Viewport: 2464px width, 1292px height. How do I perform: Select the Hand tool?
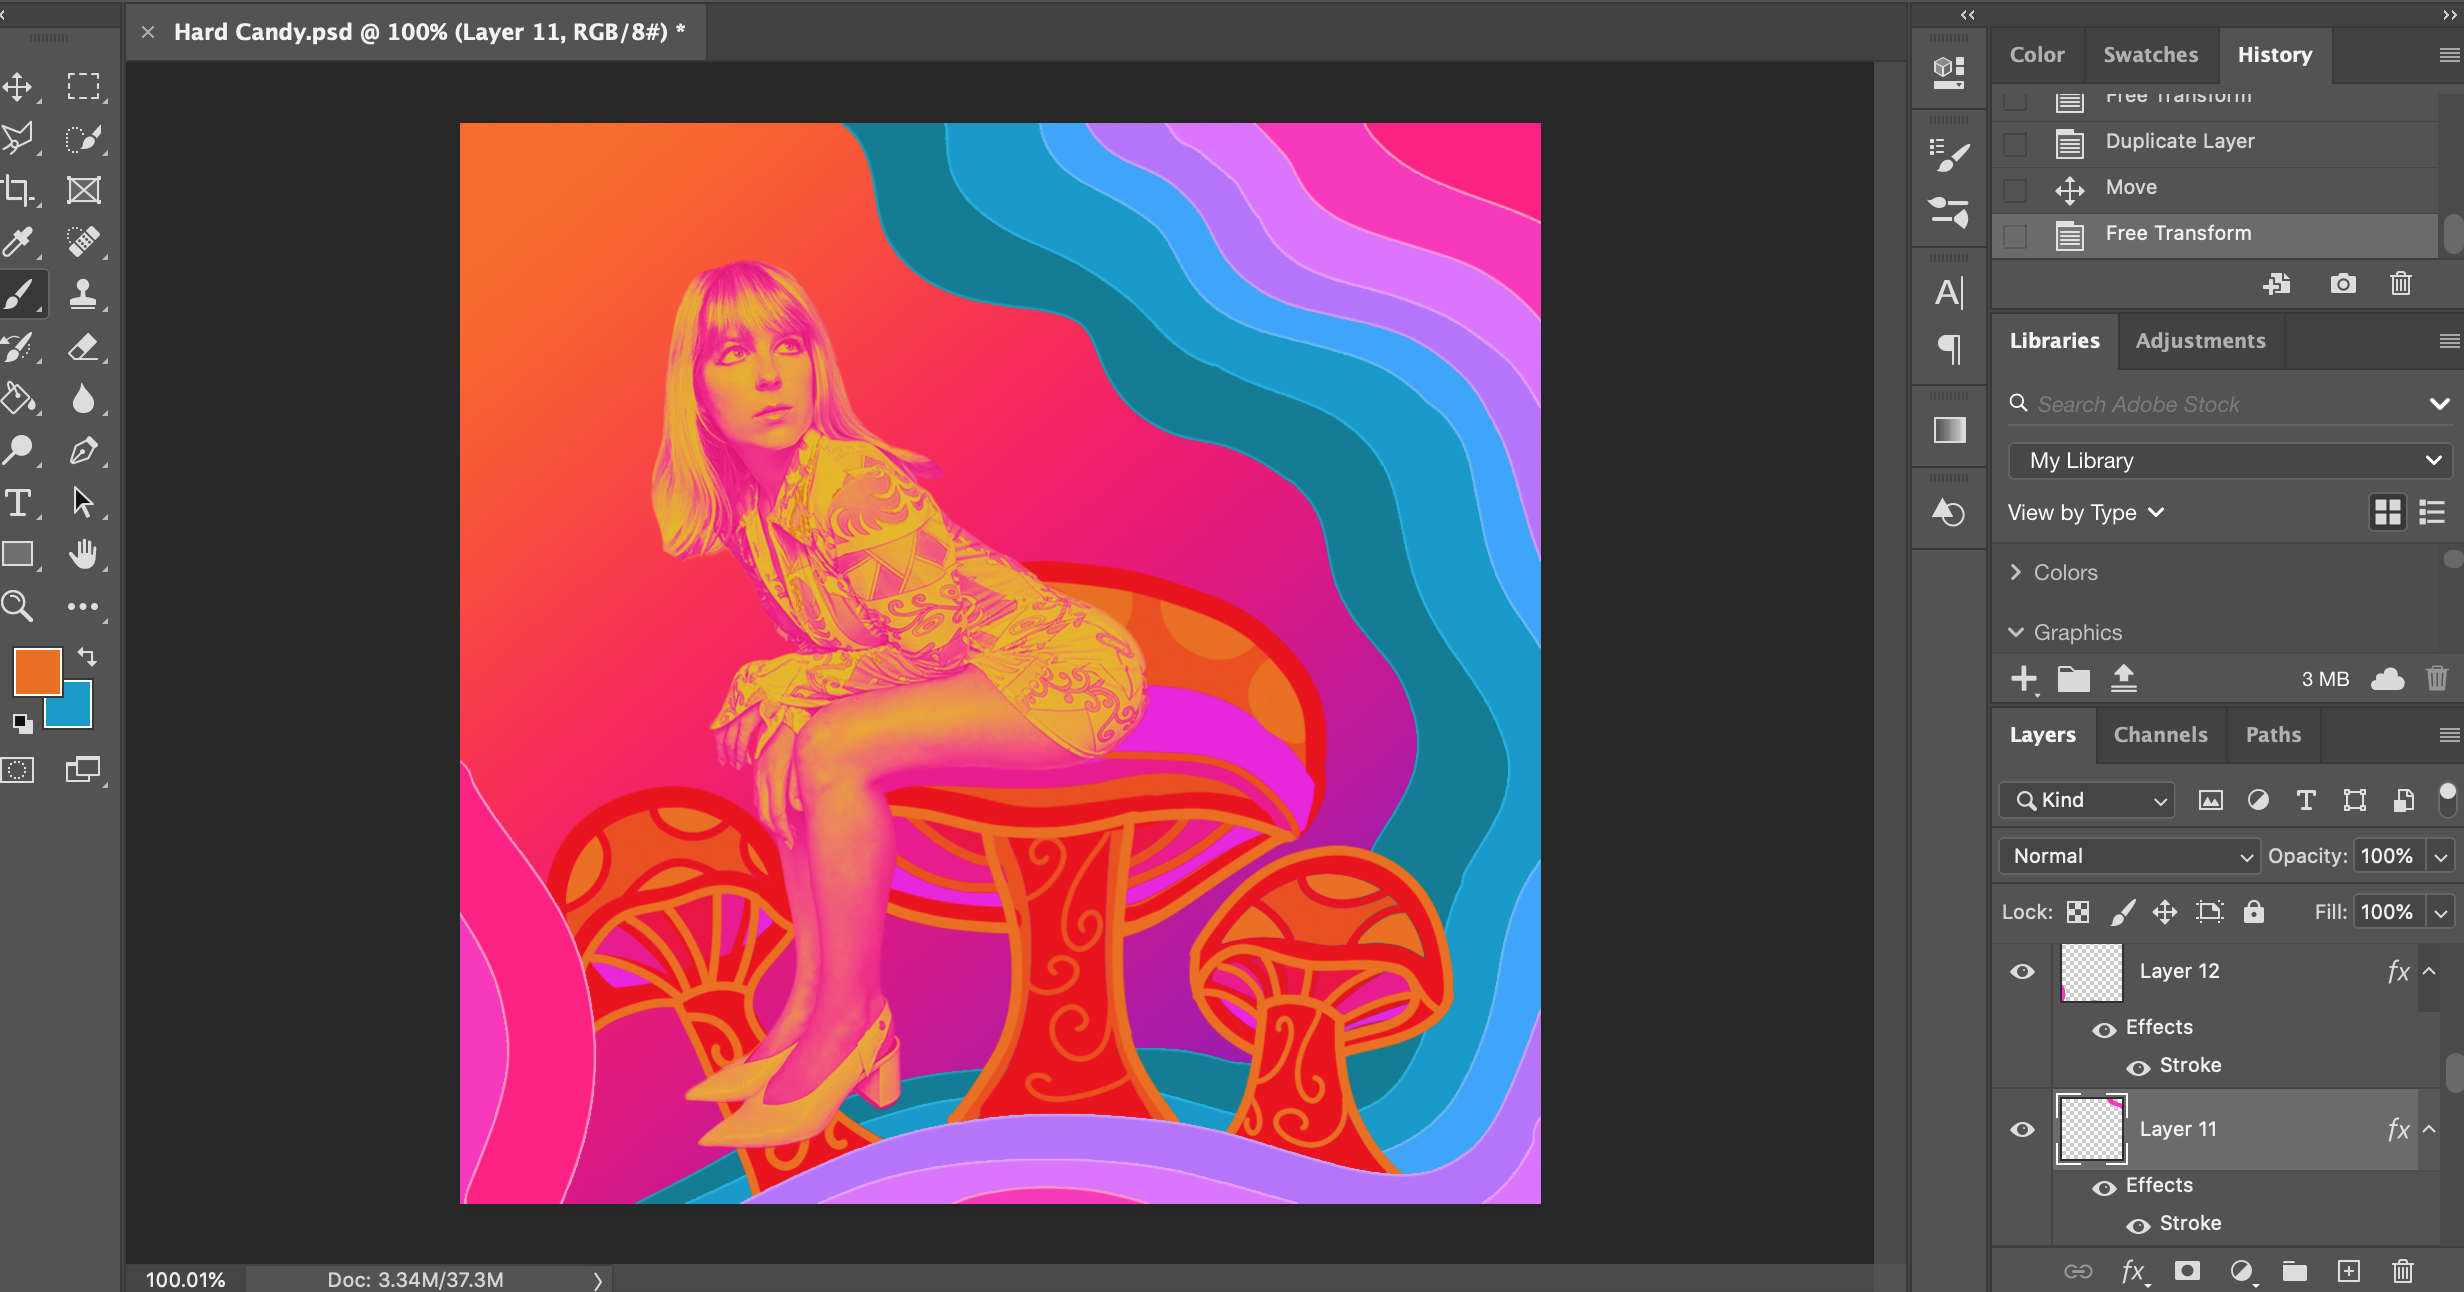point(83,554)
